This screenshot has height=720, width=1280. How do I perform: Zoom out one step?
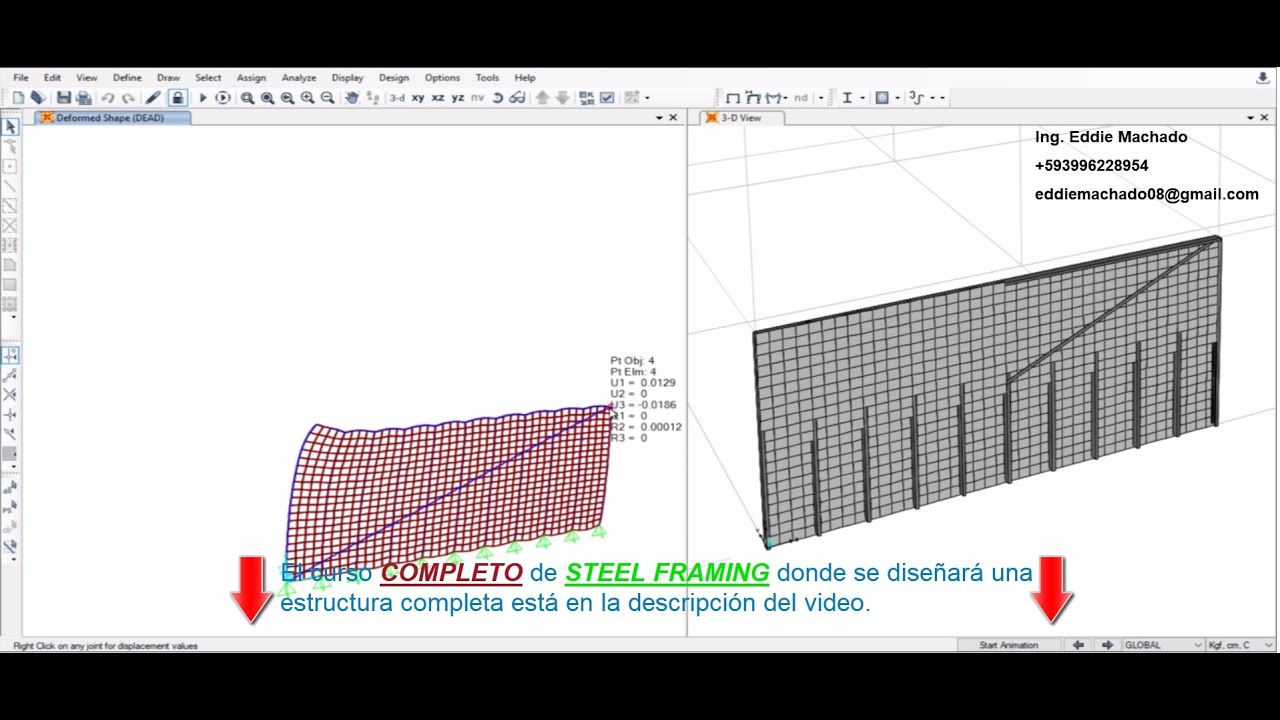pos(327,98)
